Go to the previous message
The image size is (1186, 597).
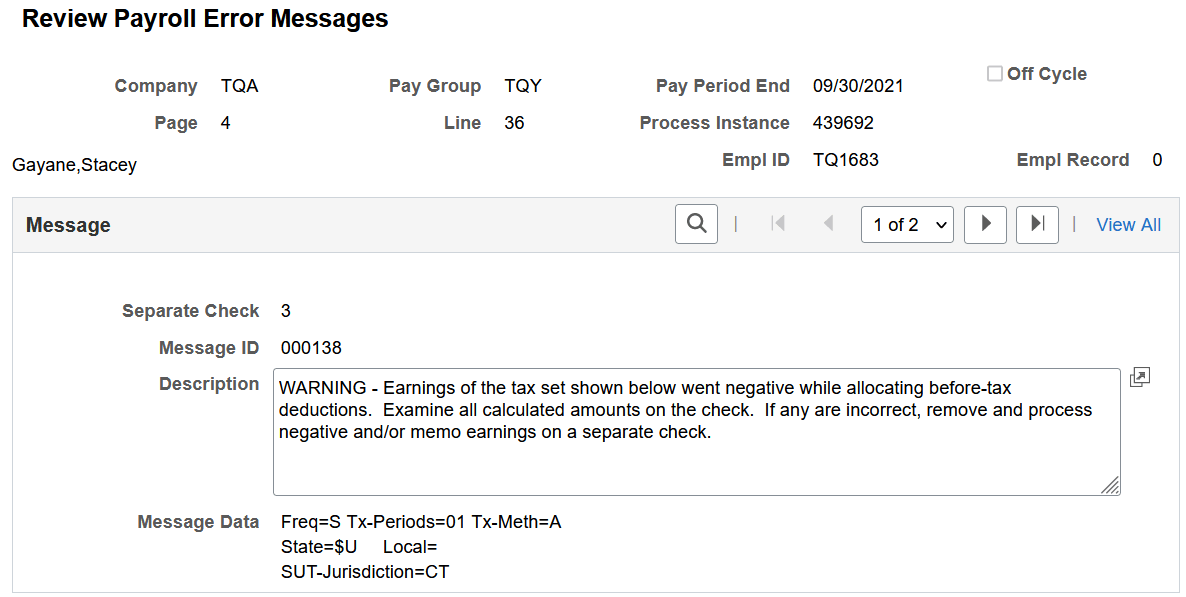(829, 224)
